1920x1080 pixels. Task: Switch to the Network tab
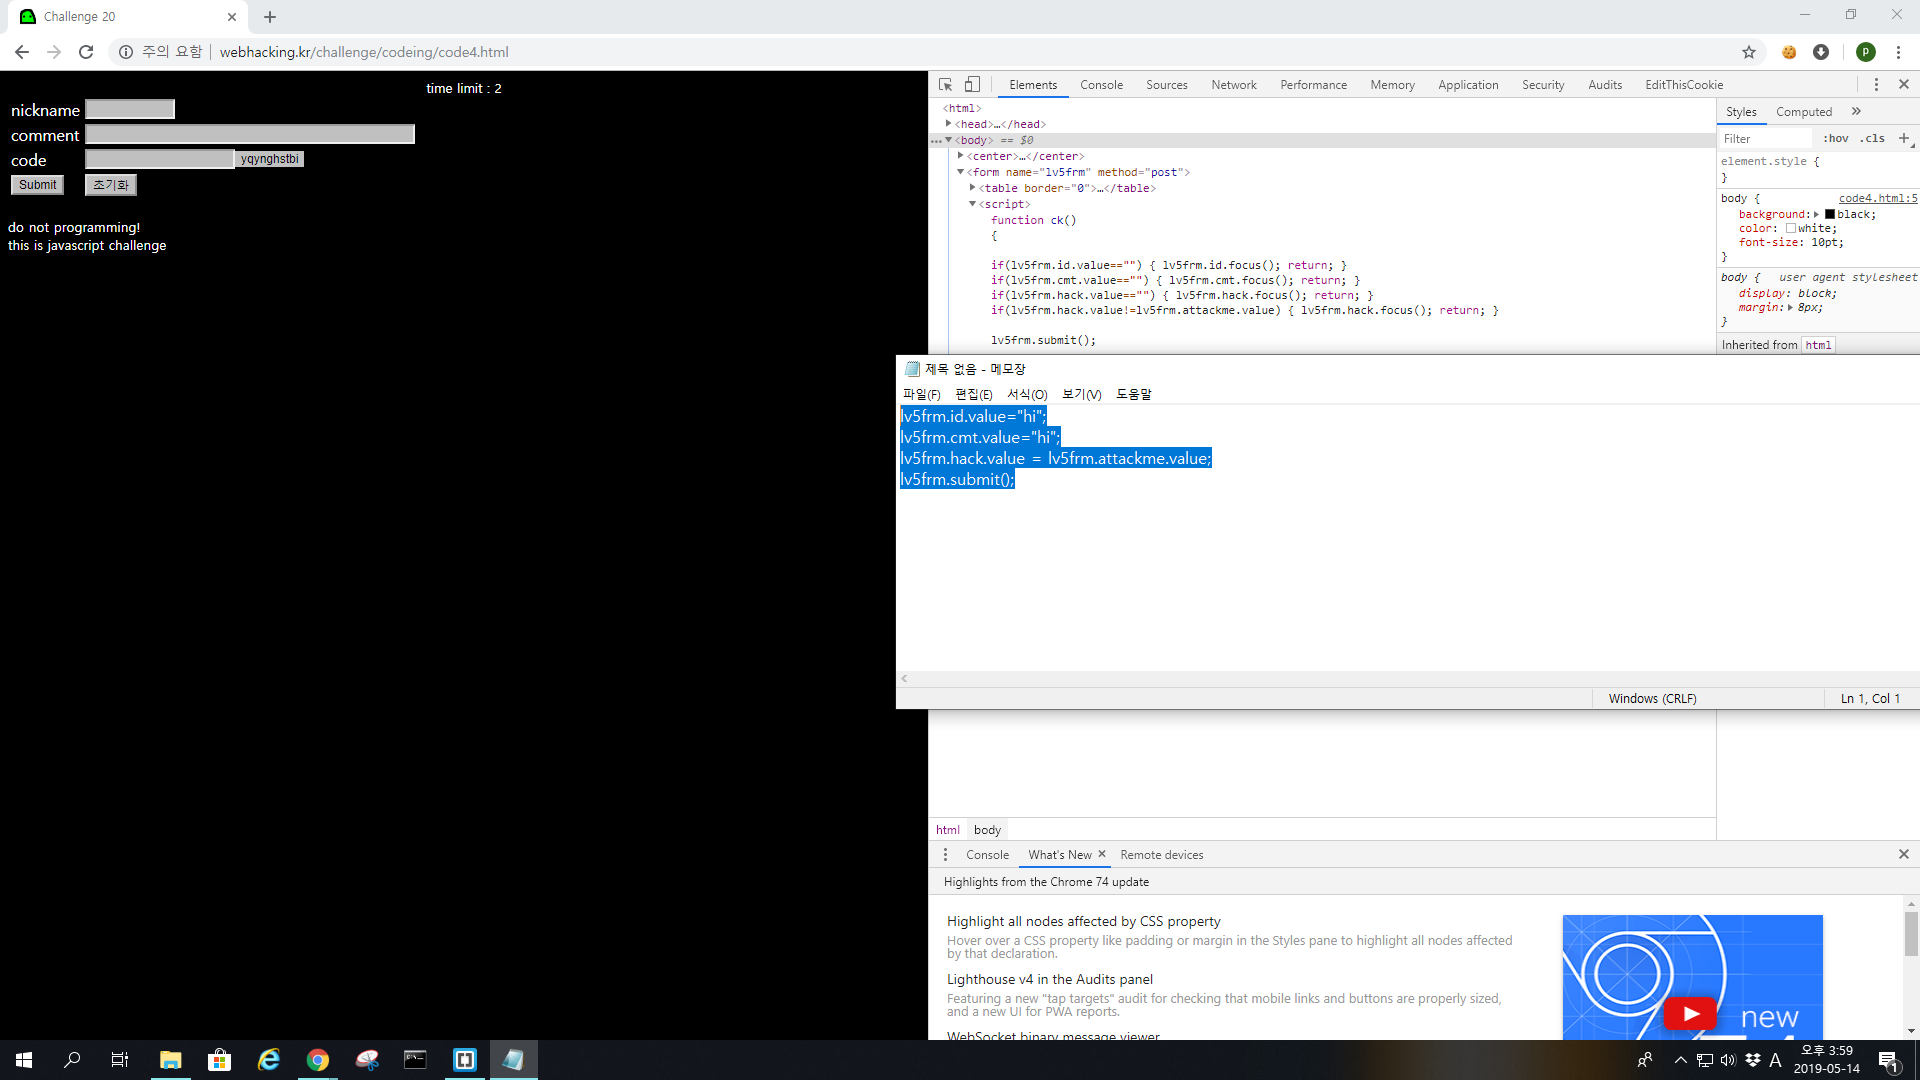1233,85
